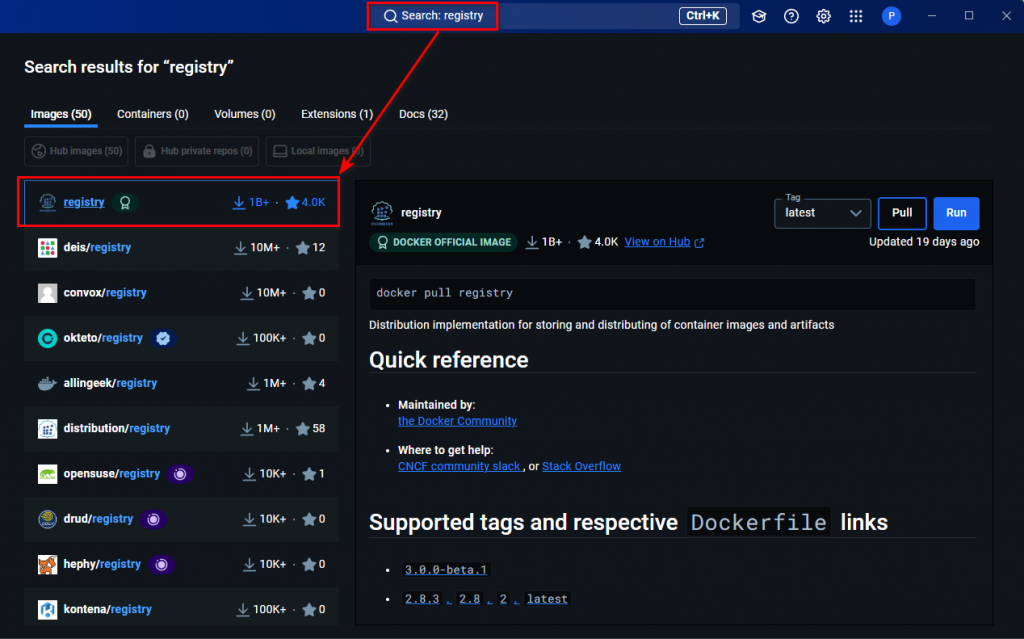Click the Pull button
Screen dimensions: 1024x639
[902, 213]
